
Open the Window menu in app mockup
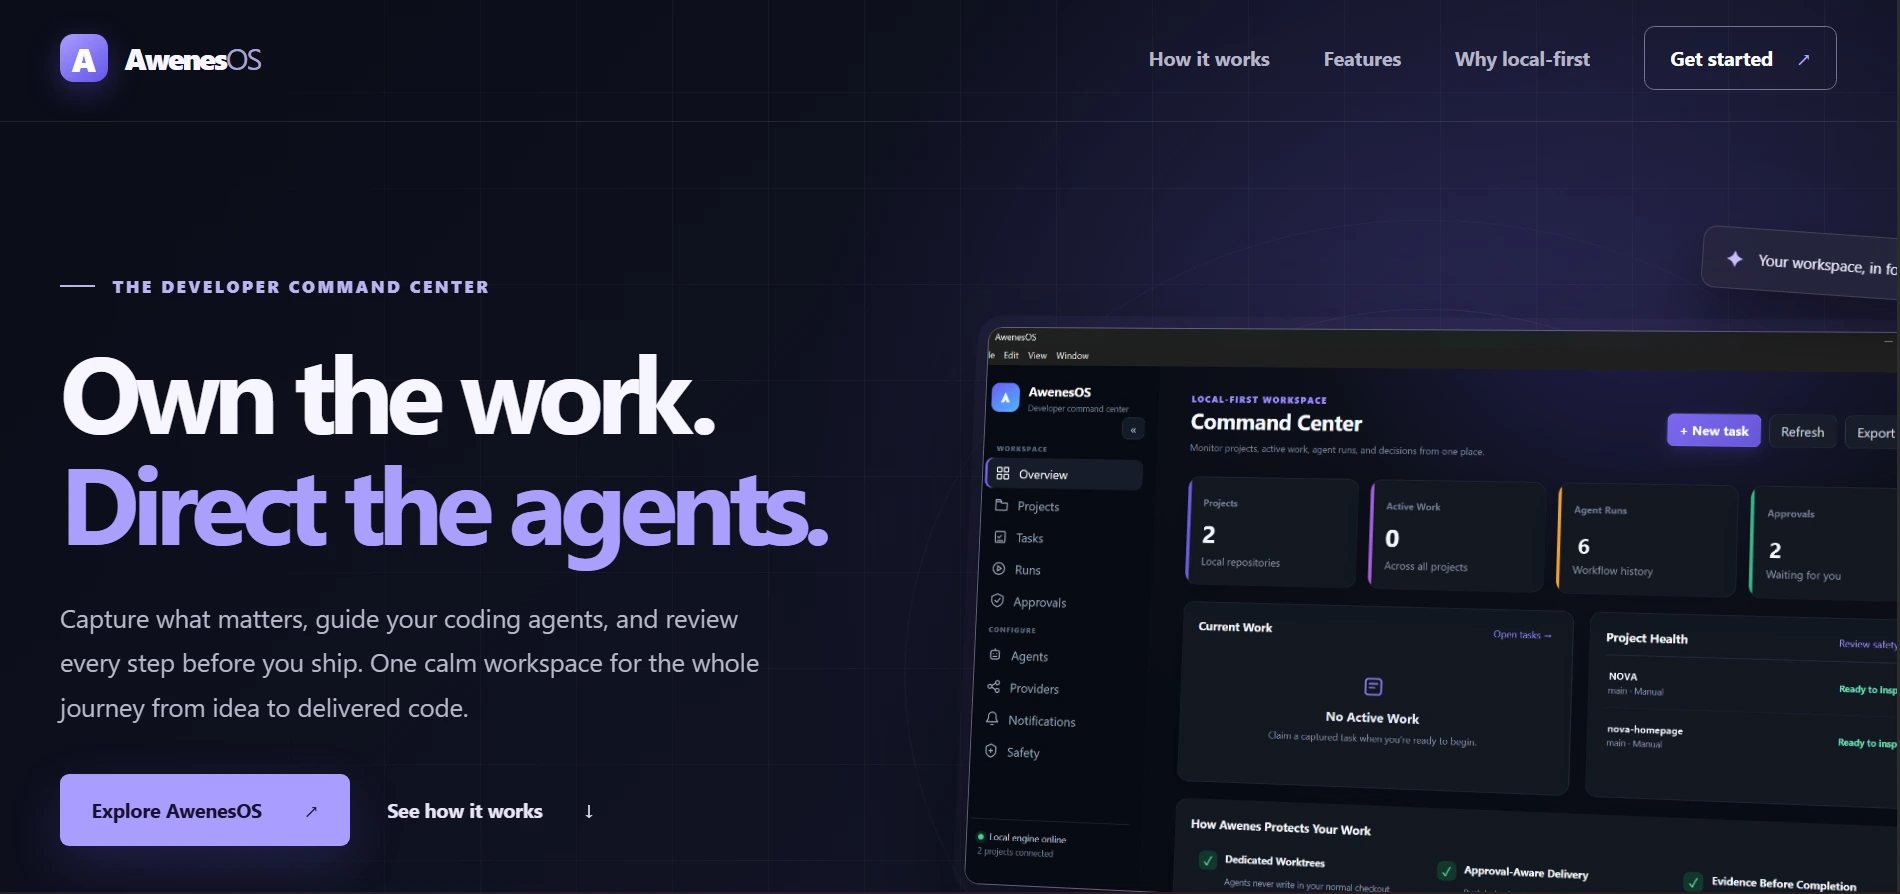tap(1072, 356)
